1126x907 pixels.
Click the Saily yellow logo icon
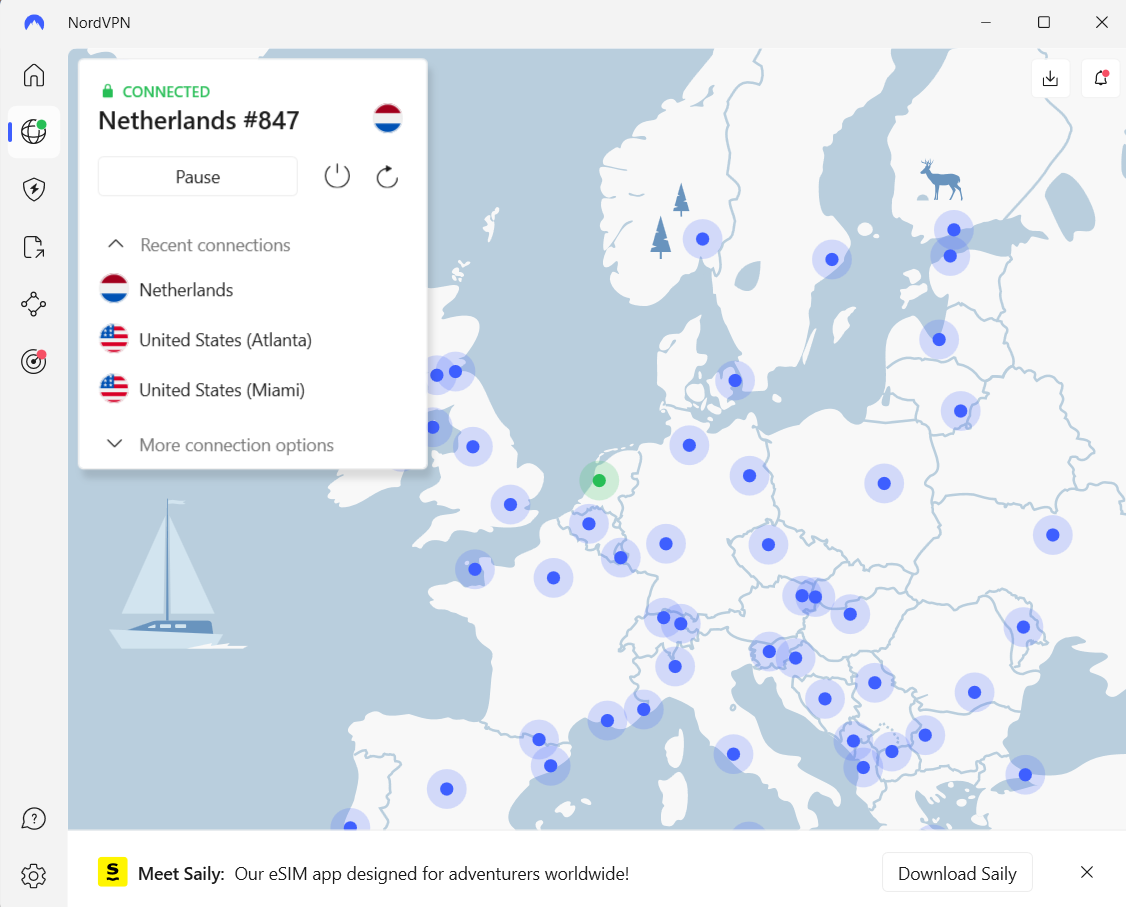113,872
